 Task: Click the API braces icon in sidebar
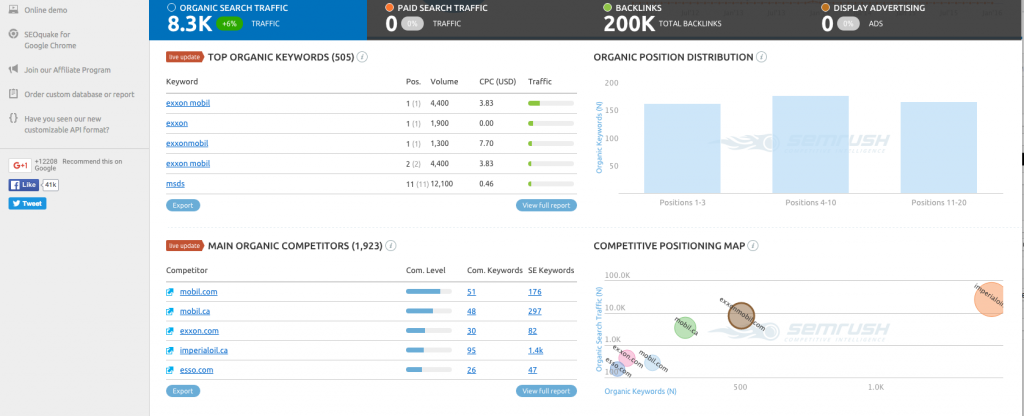(13, 118)
